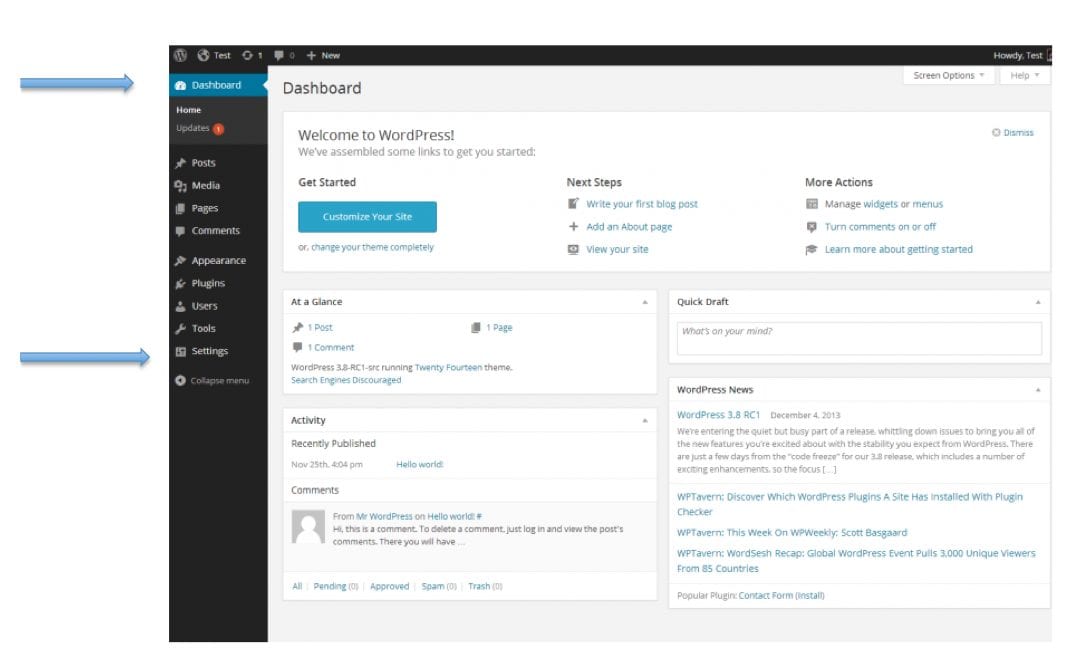Open the Mr WordPress commenter link
The width and height of the screenshot is (1077, 662).
click(x=384, y=516)
